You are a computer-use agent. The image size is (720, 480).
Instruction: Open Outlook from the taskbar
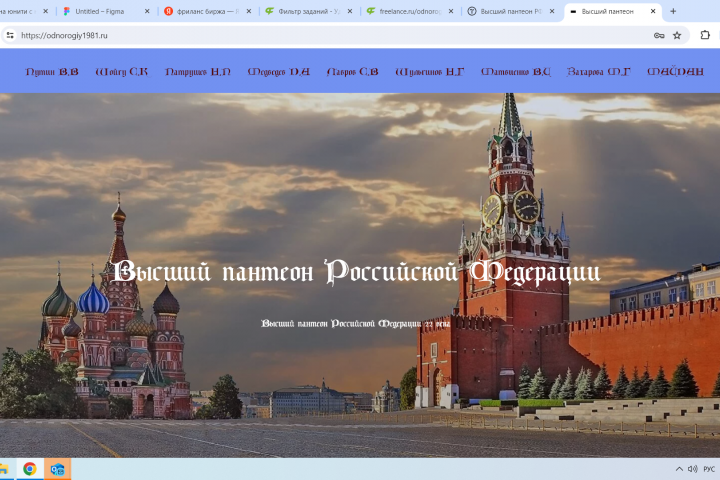57,469
